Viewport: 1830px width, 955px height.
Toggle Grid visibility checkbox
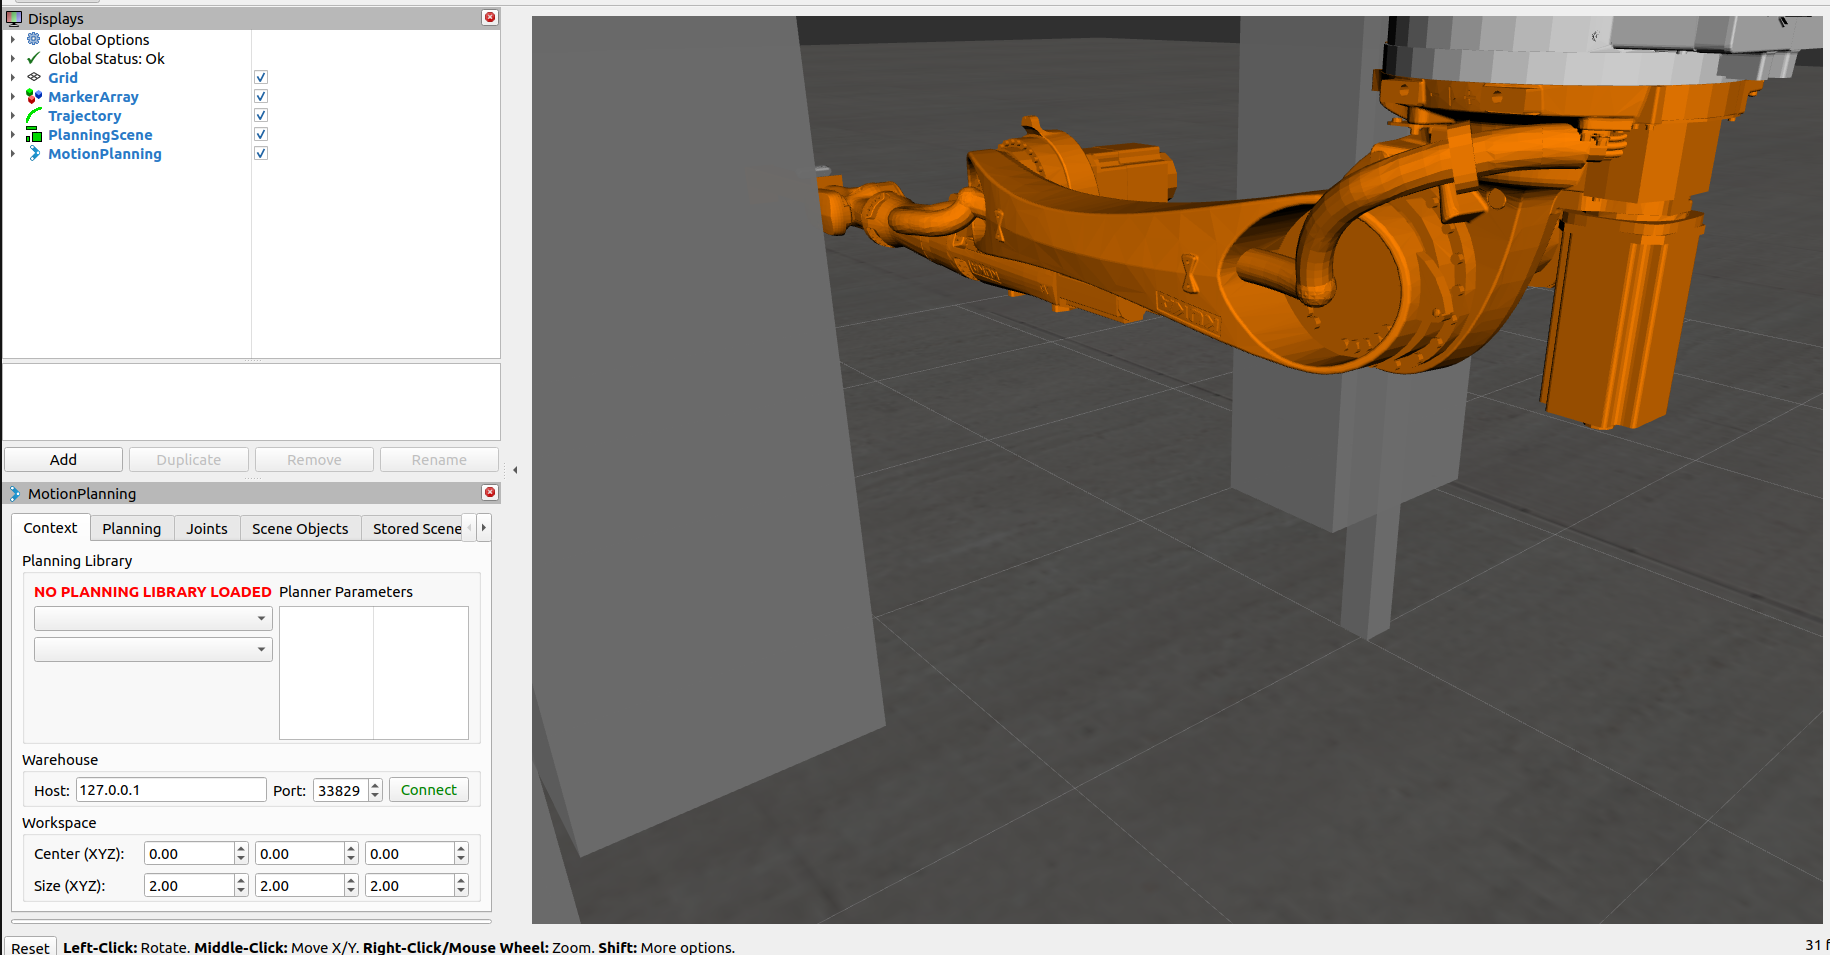pyautogui.click(x=260, y=76)
